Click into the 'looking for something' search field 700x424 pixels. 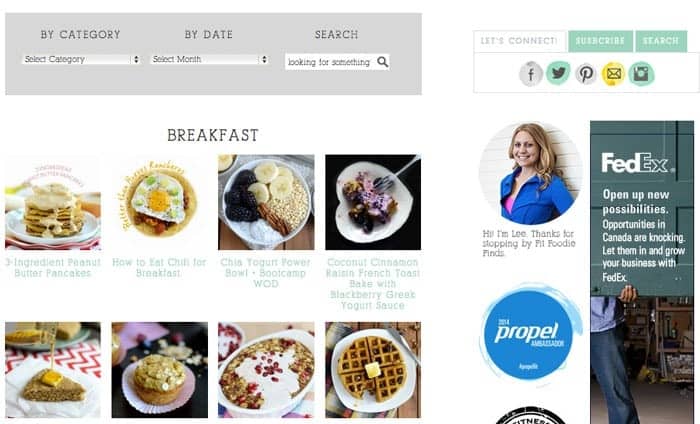point(330,62)
